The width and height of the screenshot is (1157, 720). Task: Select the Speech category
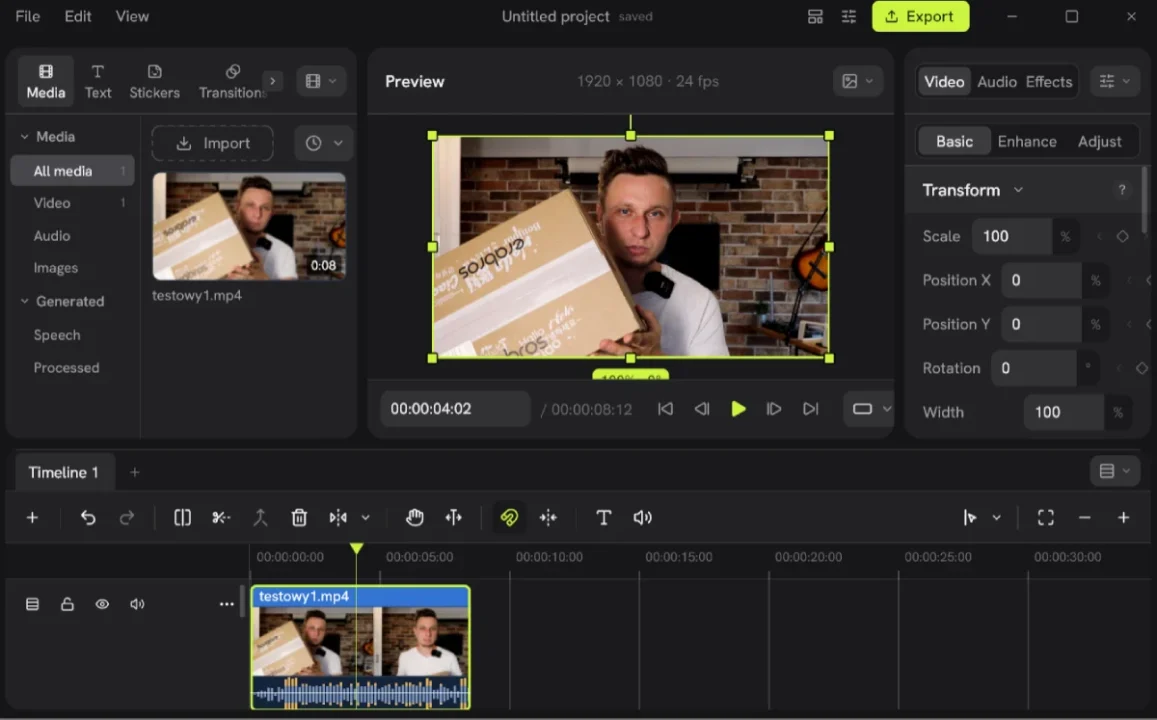(72, 335)
